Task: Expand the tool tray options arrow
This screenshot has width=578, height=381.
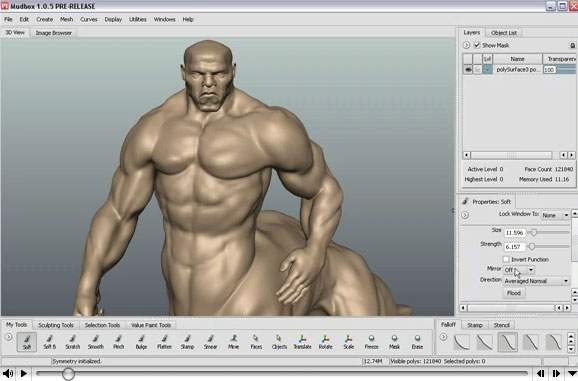Action: [x=8, y=337]
